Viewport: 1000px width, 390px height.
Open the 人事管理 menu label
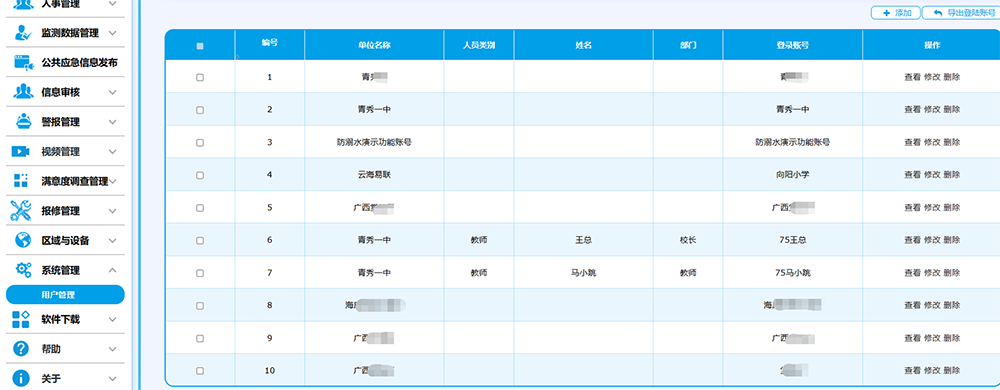pos(61,4)
